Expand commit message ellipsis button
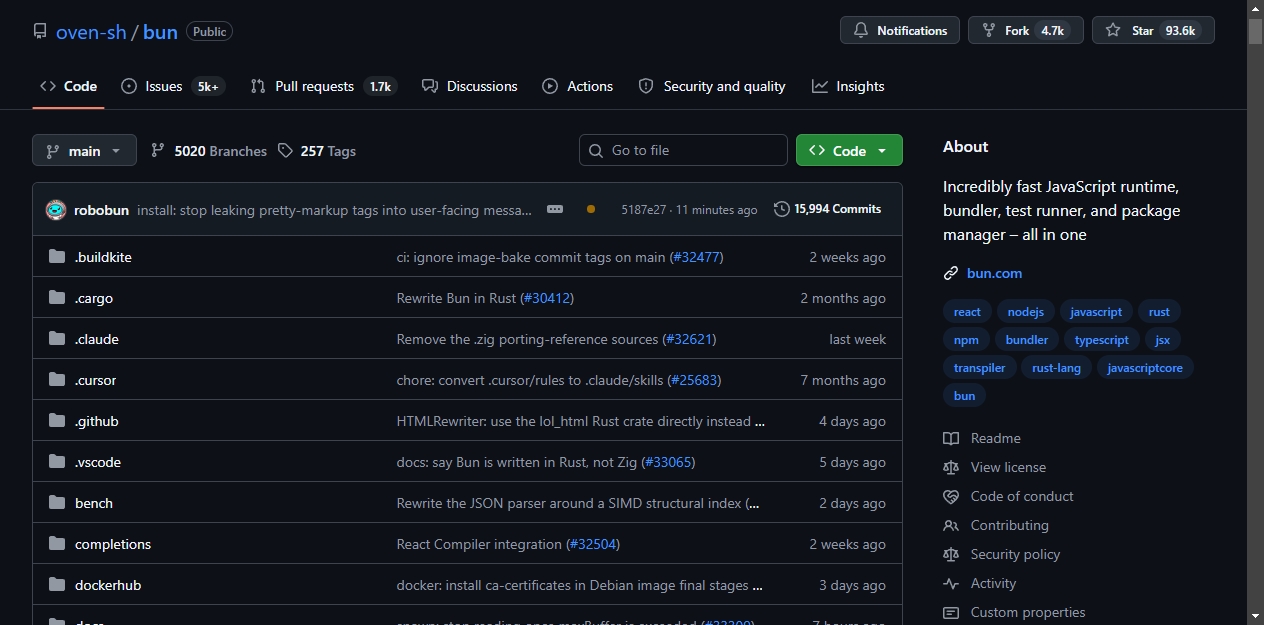1264x625 pixels. tap(555, 209)
